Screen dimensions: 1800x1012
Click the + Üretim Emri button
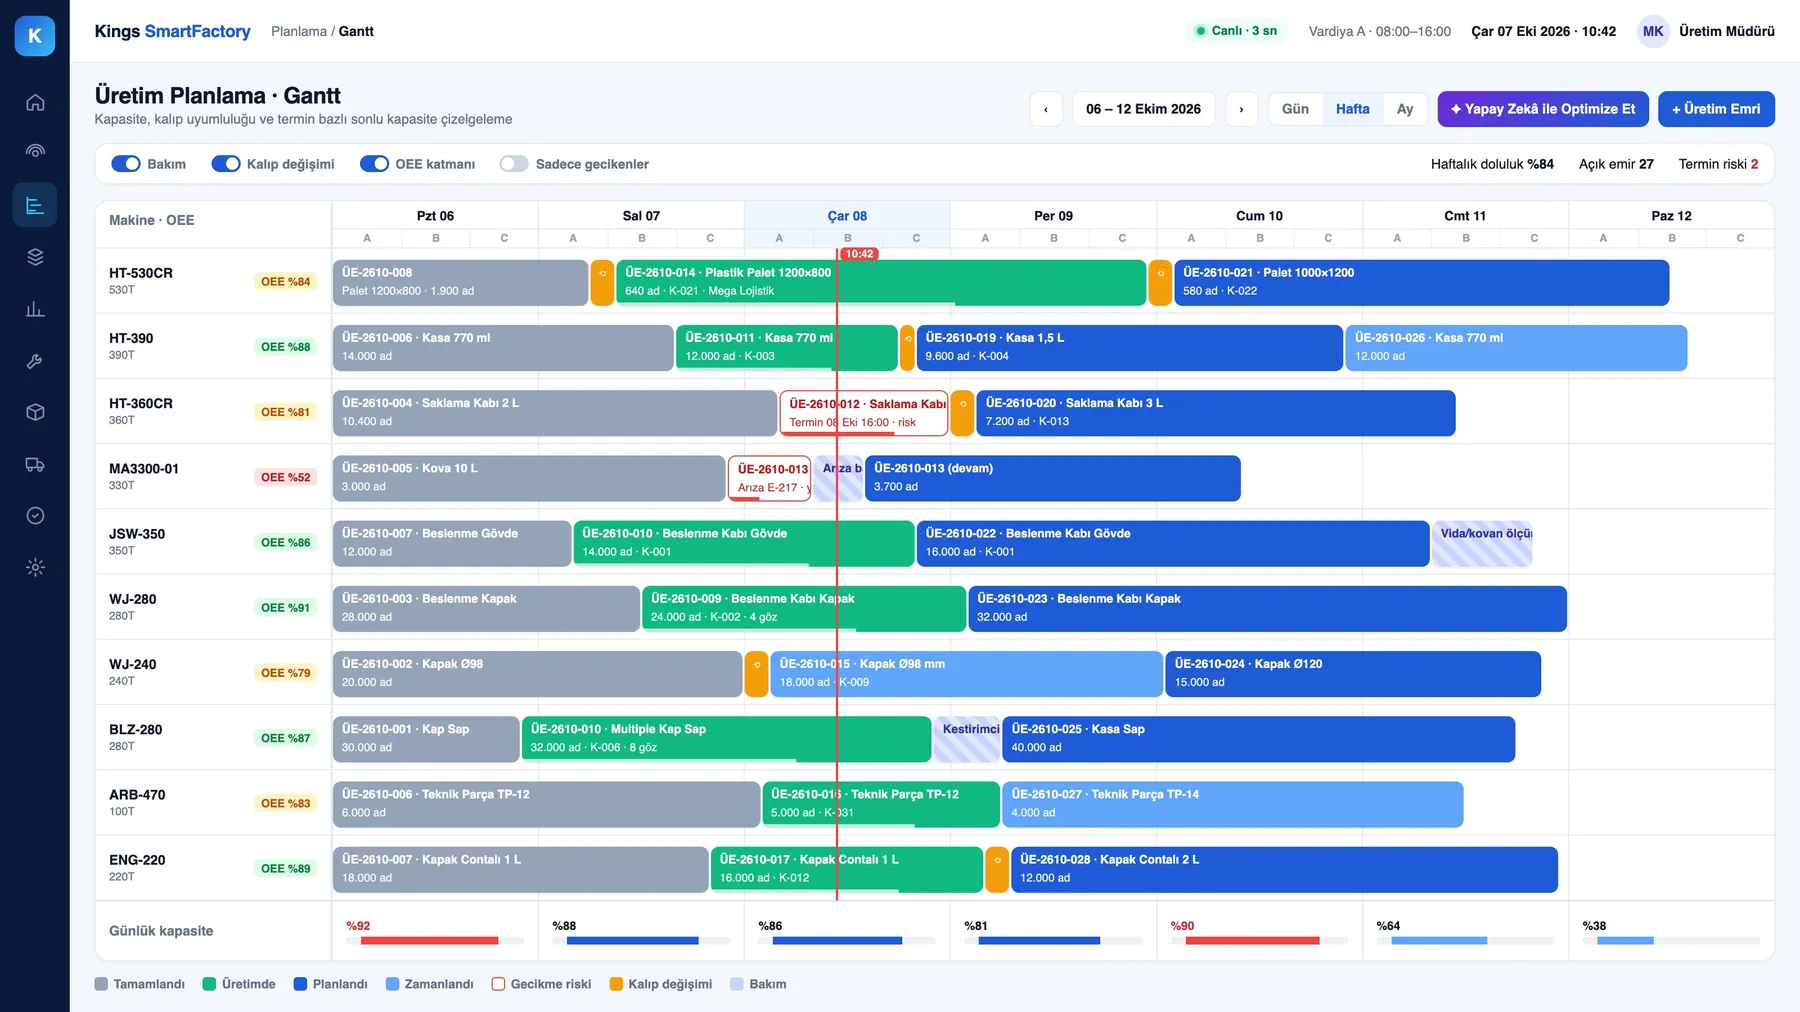coord(1716,109)
